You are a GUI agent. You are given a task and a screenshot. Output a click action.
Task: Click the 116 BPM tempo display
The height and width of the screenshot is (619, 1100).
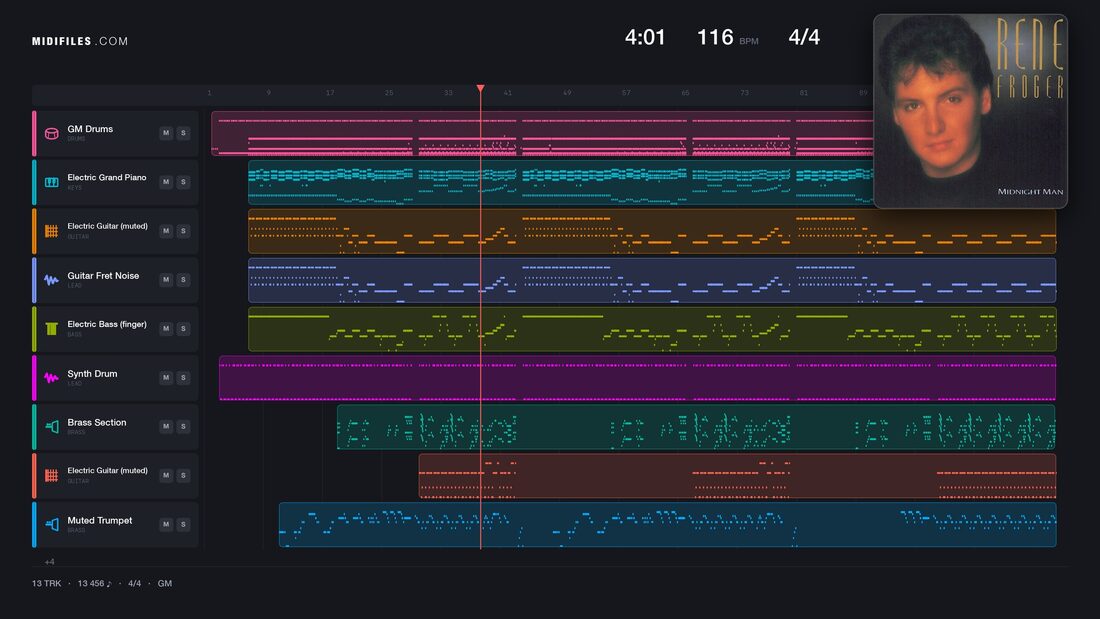point(727,37)
